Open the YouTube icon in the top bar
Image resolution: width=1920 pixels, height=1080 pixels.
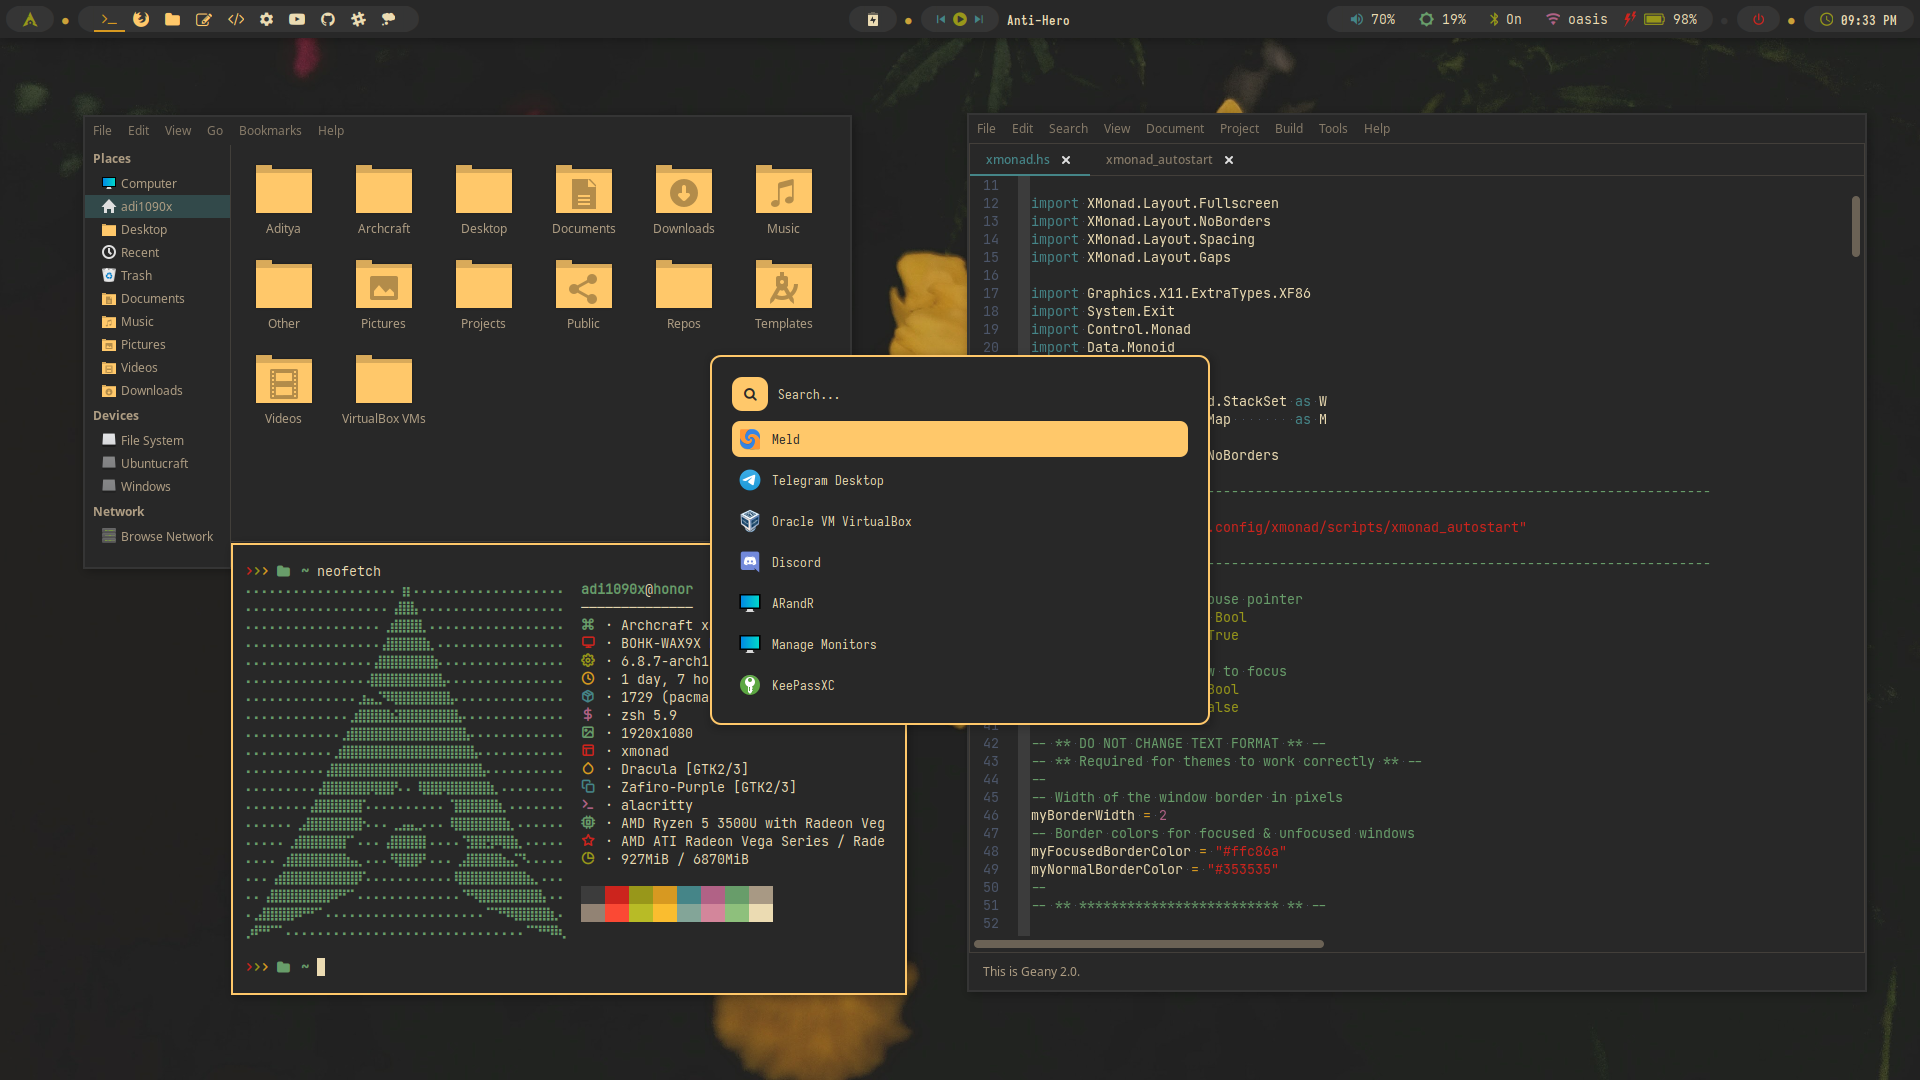[x=297, y=19]
